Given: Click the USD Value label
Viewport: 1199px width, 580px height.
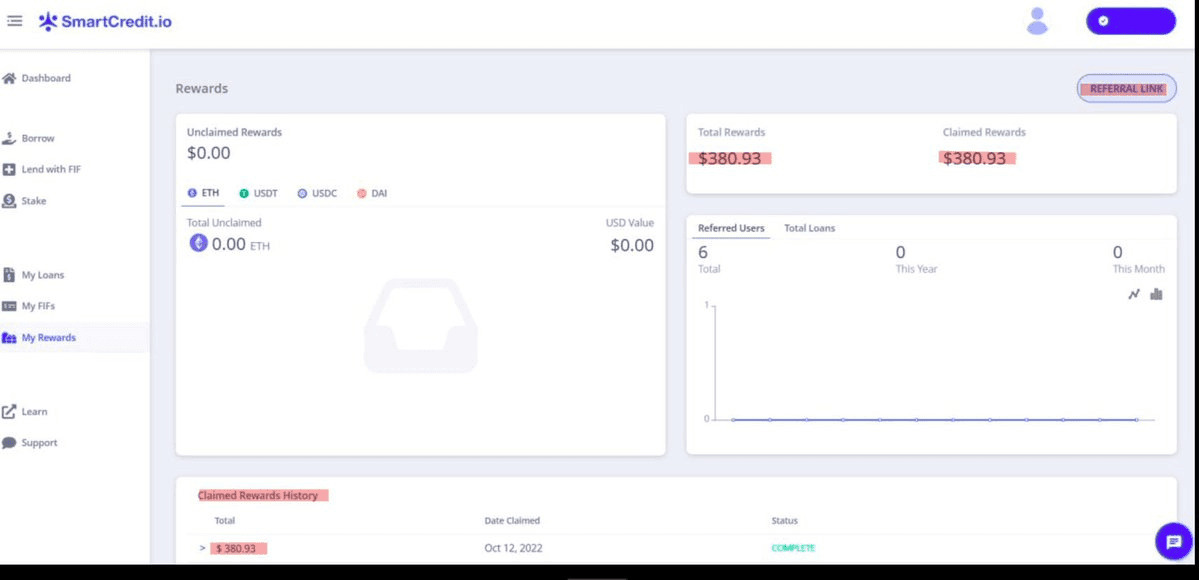Looking at the screenshot, I should pos(630,223).
